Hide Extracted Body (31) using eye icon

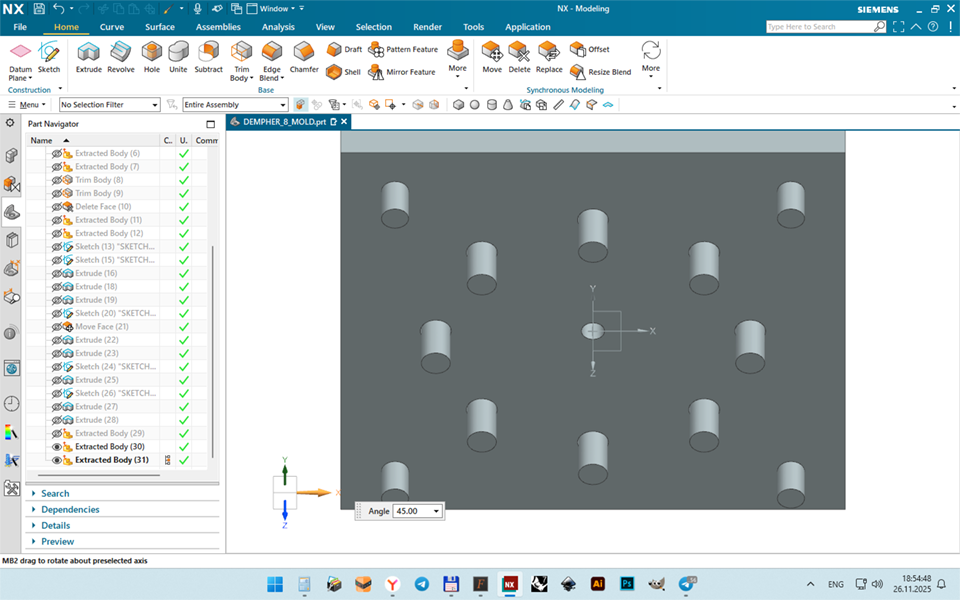(57, 460)
